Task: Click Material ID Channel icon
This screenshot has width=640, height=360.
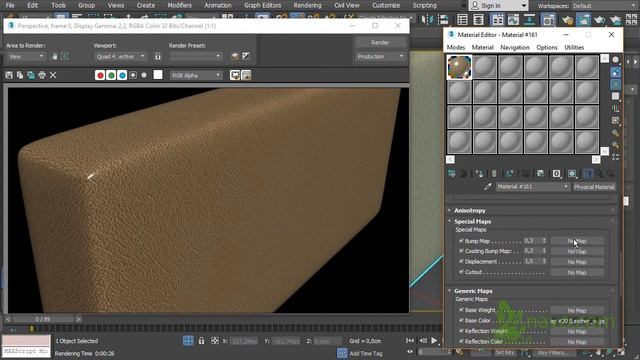Action: (556, 173)
